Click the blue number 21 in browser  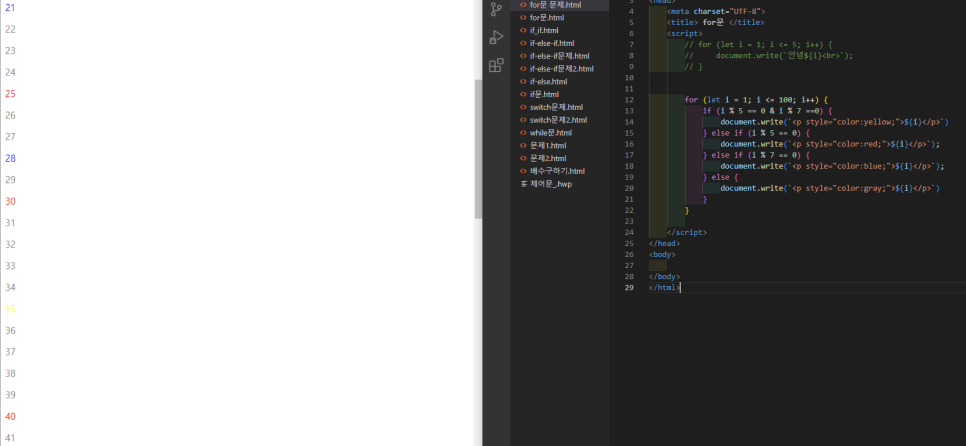[10, 8]
